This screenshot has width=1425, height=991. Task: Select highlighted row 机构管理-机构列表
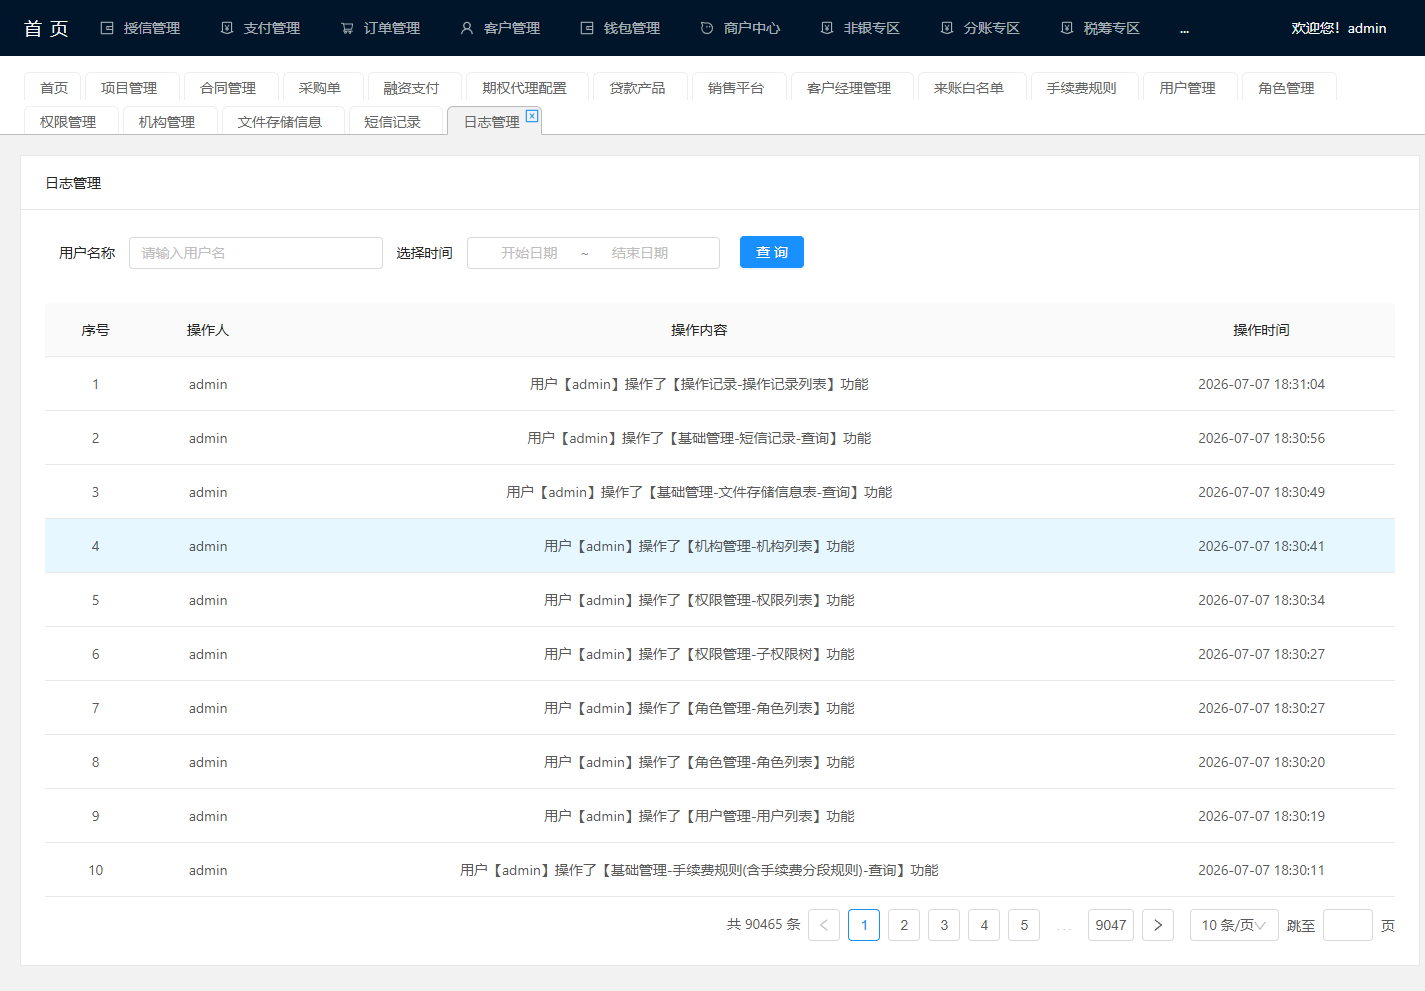(720, 546)
